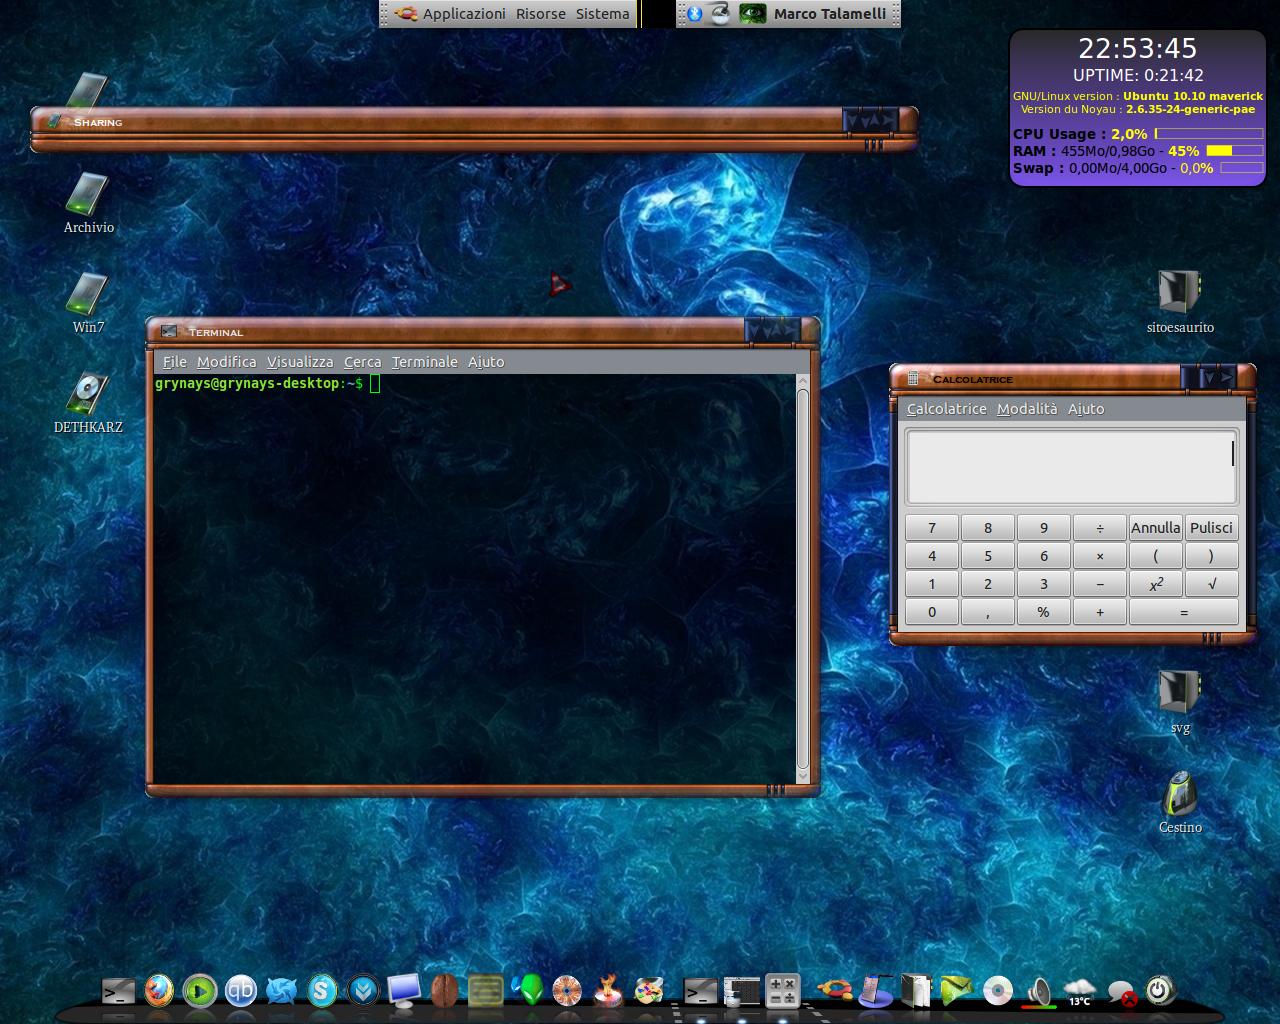The width and height of the screenshot is (1280, 1024).
Task: Open the flaming disc burner icon
Action: [x=608, y=990]
